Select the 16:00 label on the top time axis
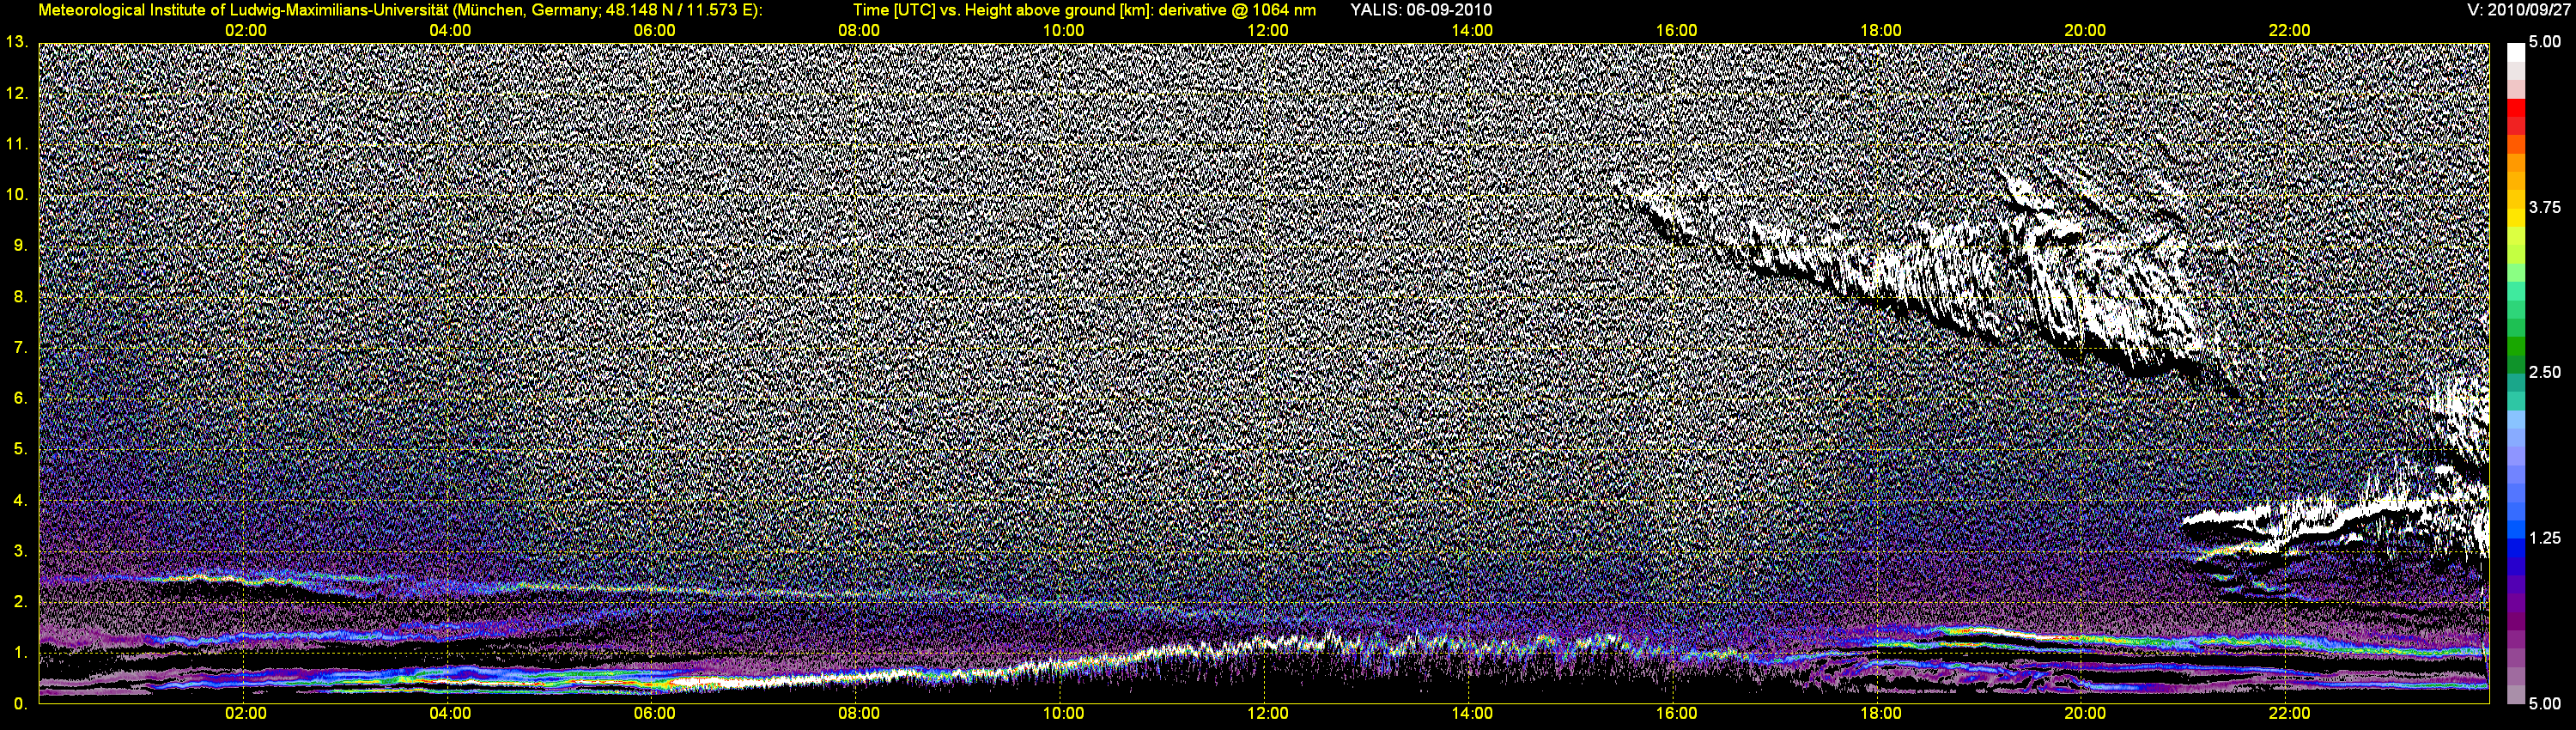The width and height of the screenshot is (2576, 730). click(x=1676, y=31)
